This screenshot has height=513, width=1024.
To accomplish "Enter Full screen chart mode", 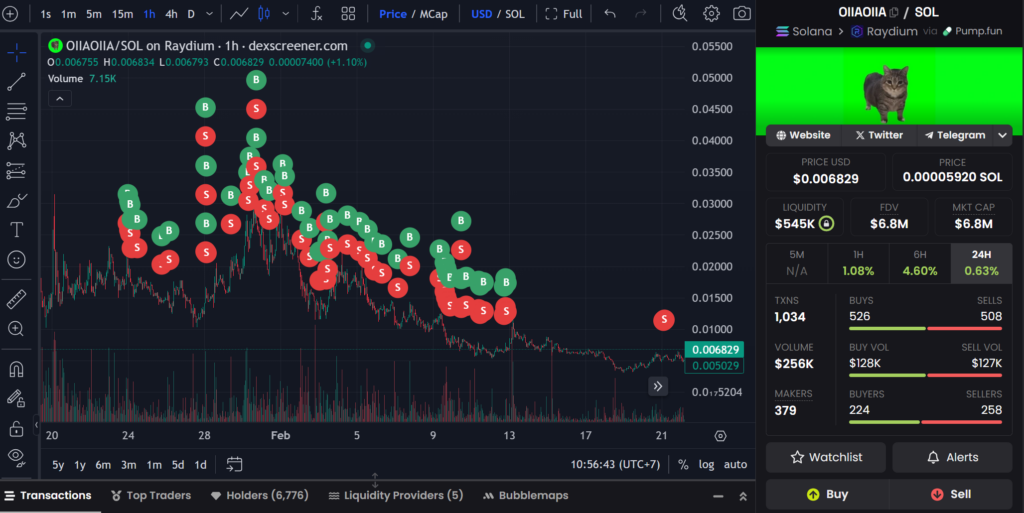I will coord(564,14).
